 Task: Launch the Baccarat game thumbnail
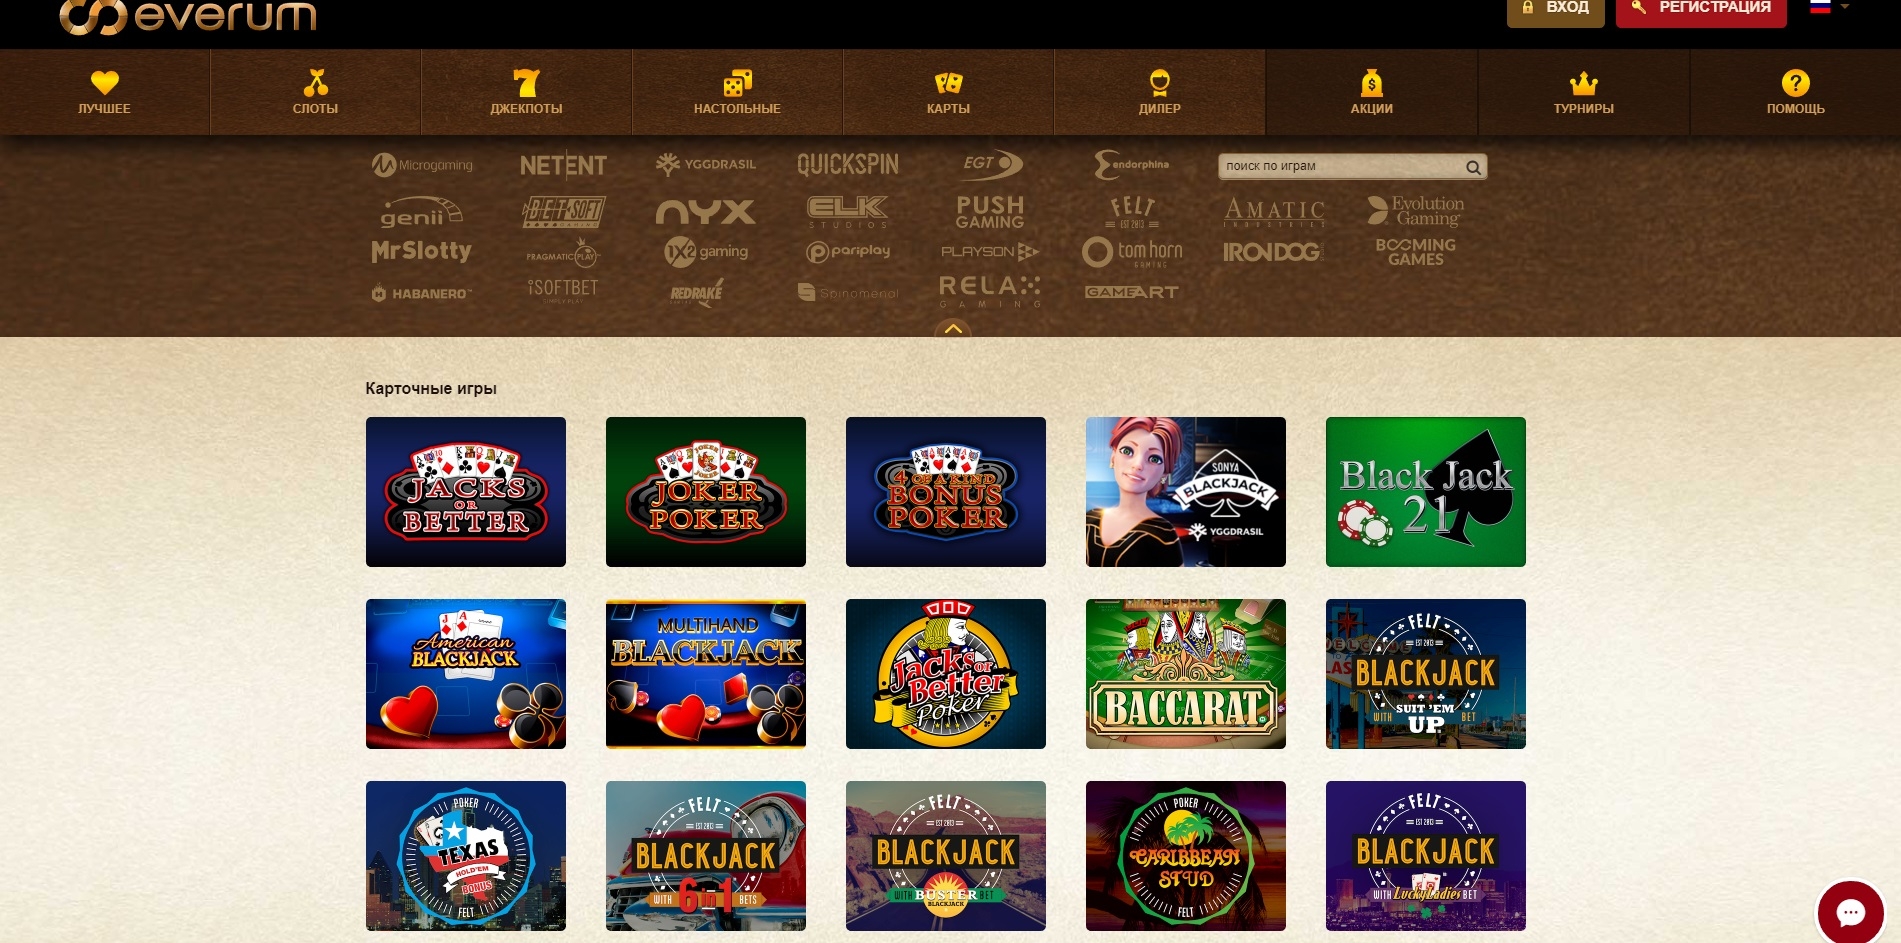tap(1185, 674)
